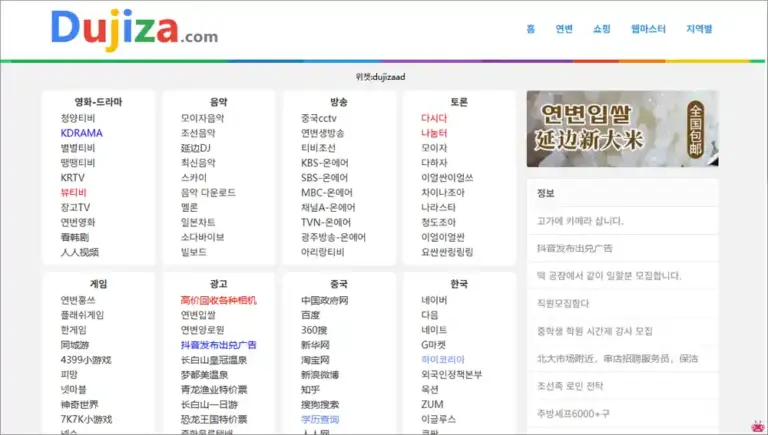Click the blue 하이코리아 link

tap(443, 360)
